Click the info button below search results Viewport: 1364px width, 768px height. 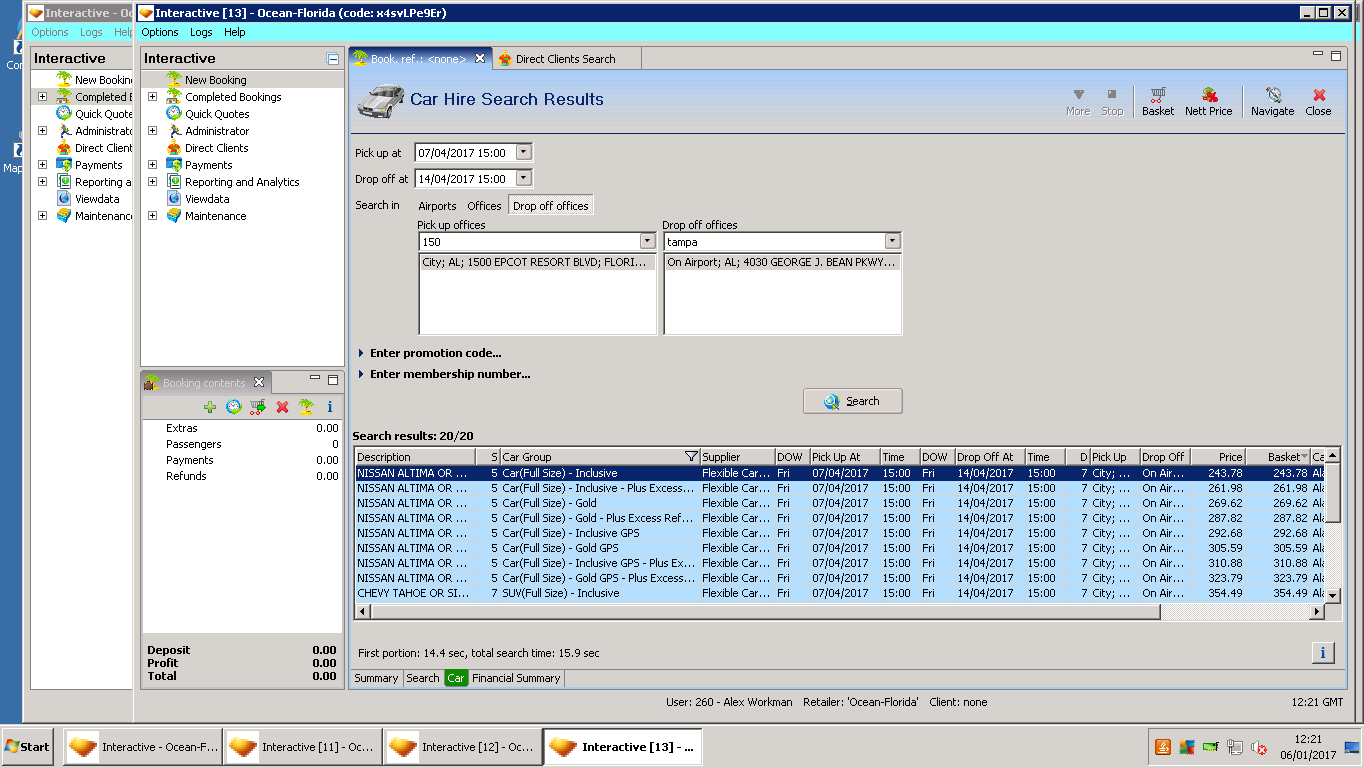(x=1322, y=653)
